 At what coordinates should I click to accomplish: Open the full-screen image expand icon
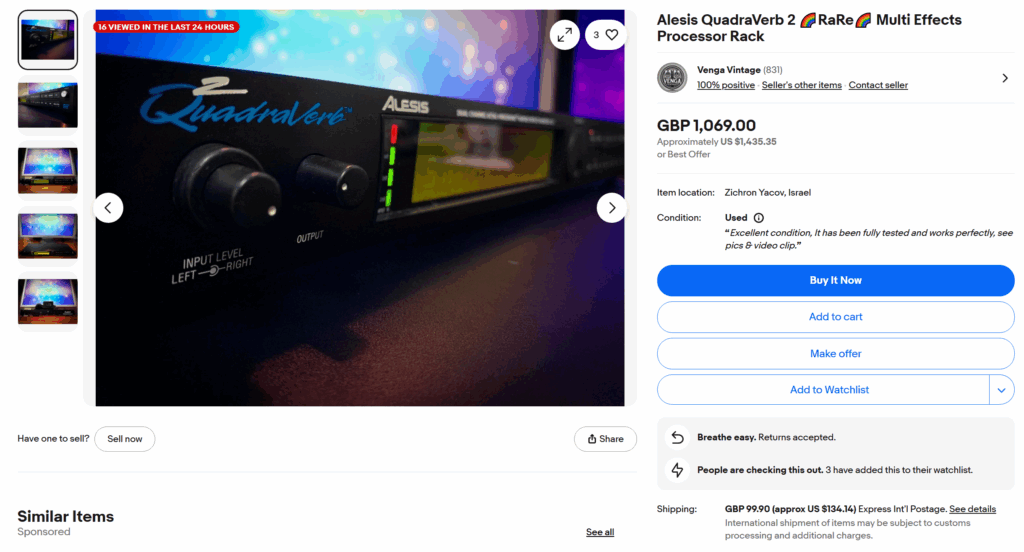pyautogui.click(x=564, y=35)
